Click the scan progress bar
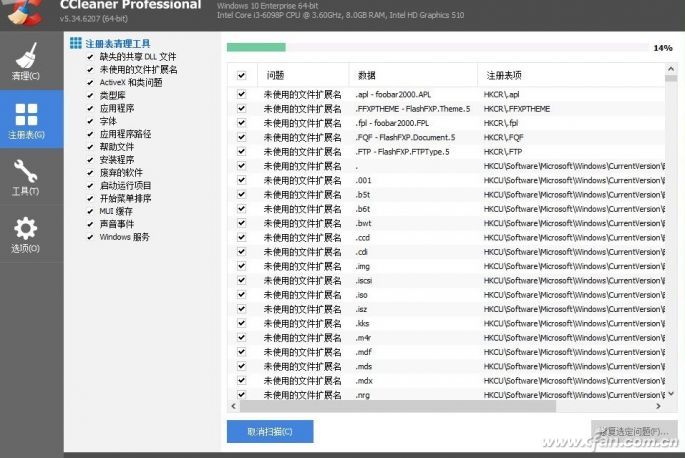Screen dimensions: 685x458 coord(437,47)
